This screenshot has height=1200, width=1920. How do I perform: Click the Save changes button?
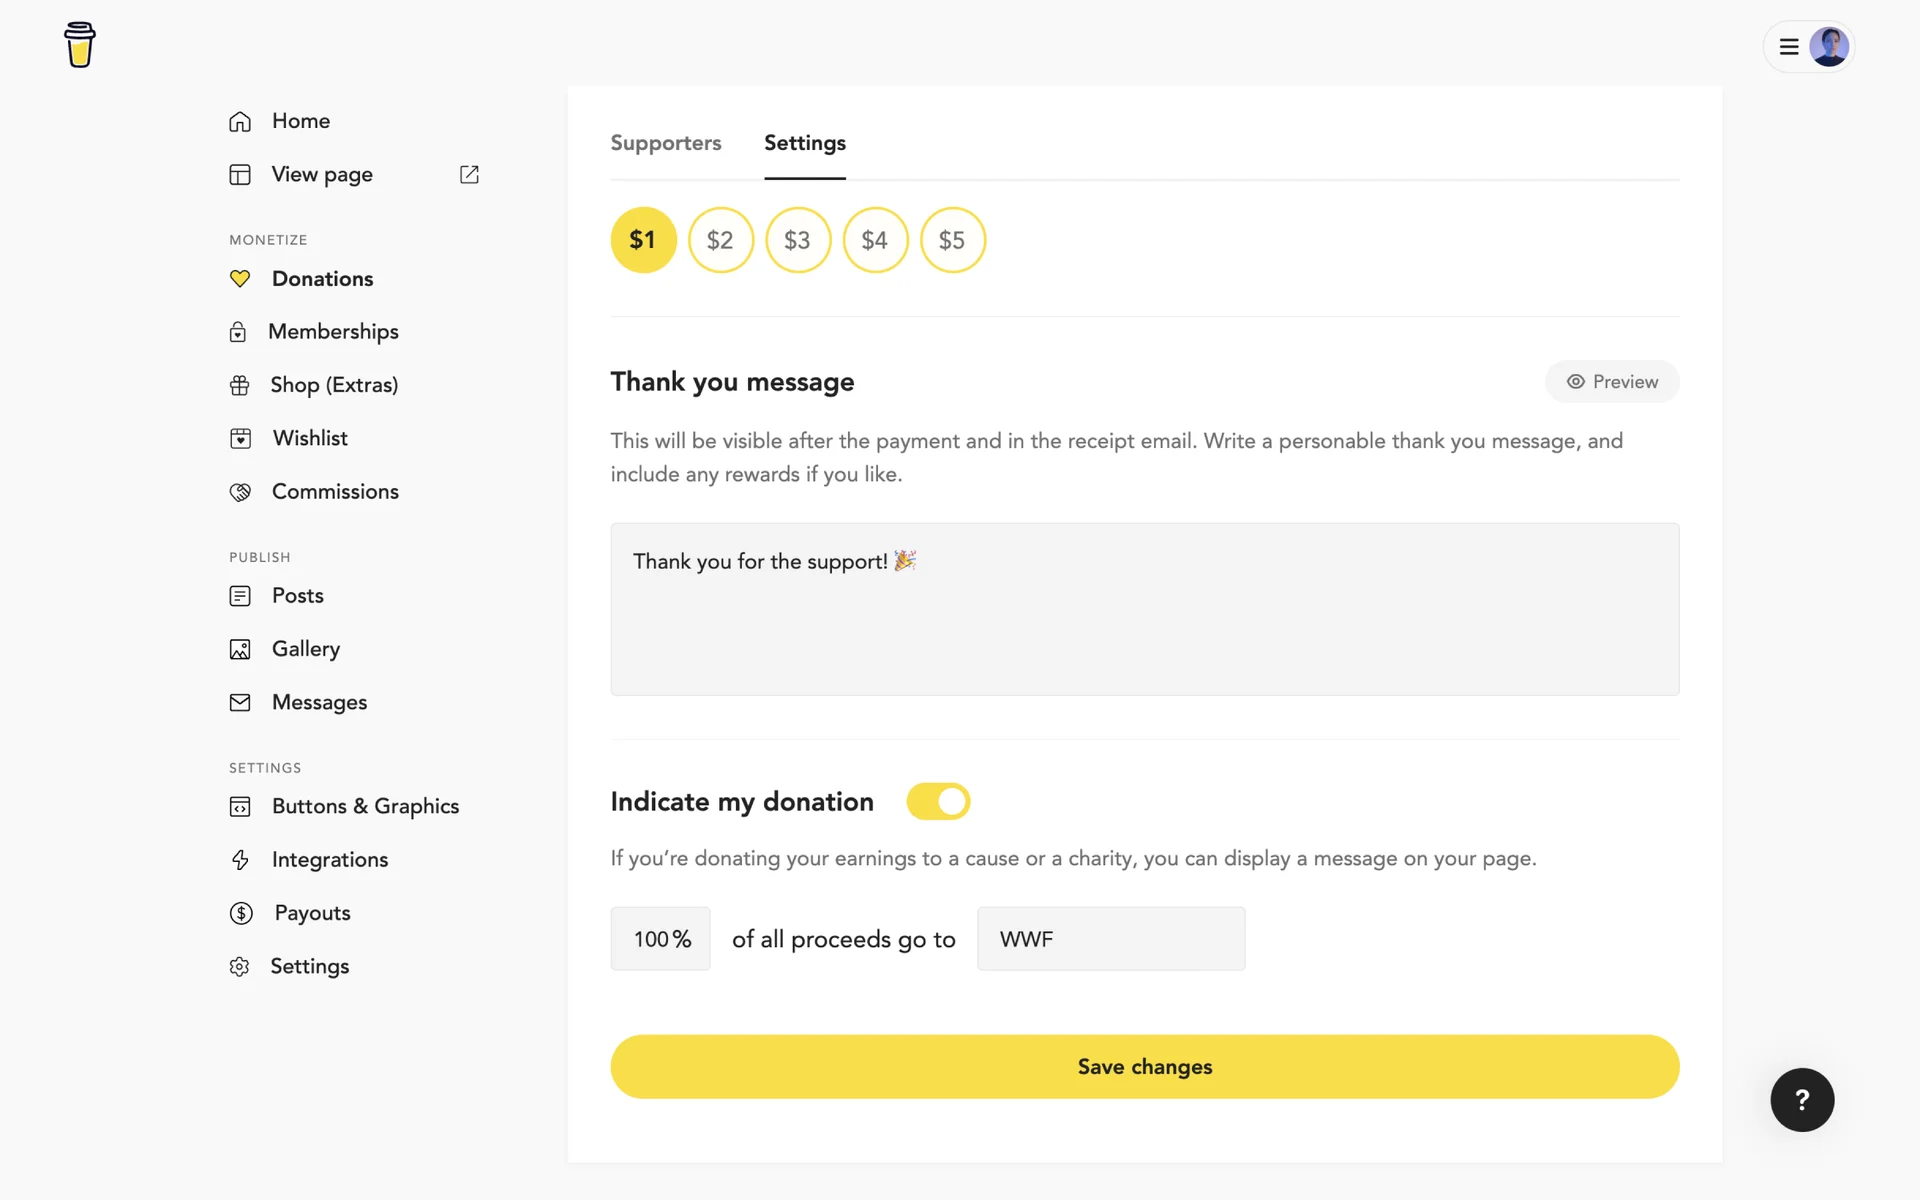pyautogui.click(x=1144, y=1066)
